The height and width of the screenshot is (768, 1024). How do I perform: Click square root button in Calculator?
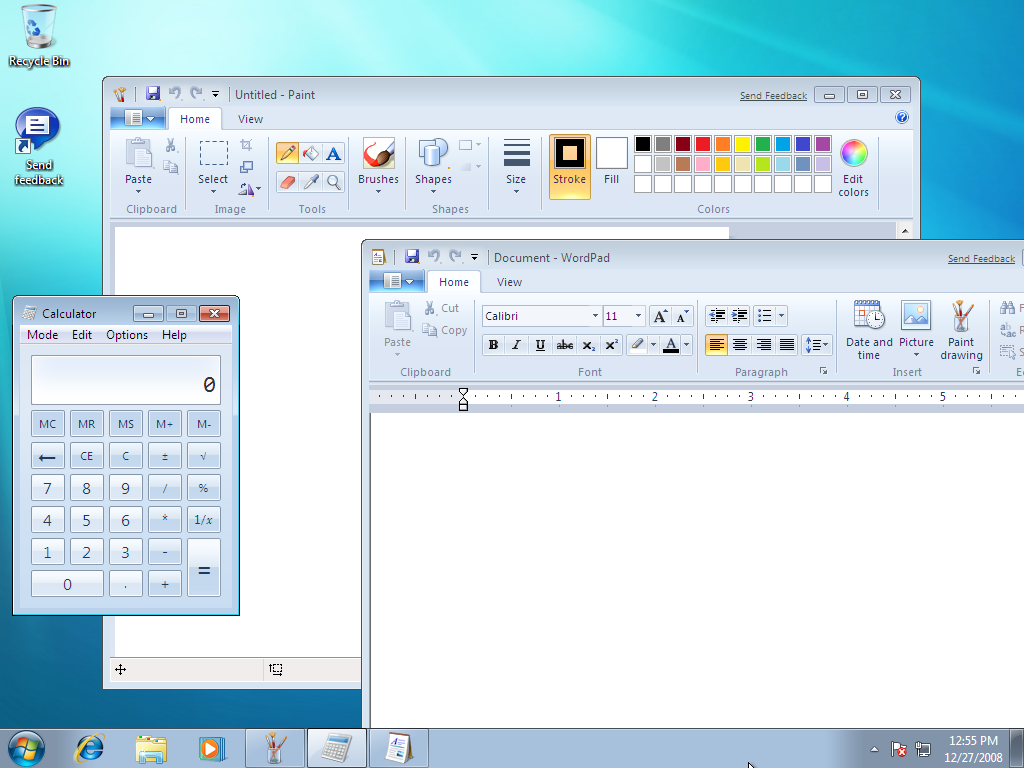(204, 456)
